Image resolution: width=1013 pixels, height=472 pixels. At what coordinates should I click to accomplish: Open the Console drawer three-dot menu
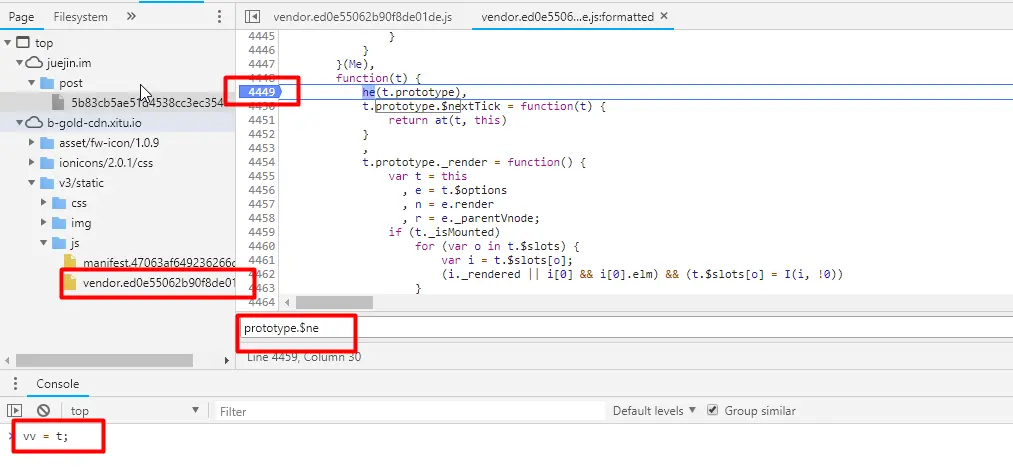14,384
